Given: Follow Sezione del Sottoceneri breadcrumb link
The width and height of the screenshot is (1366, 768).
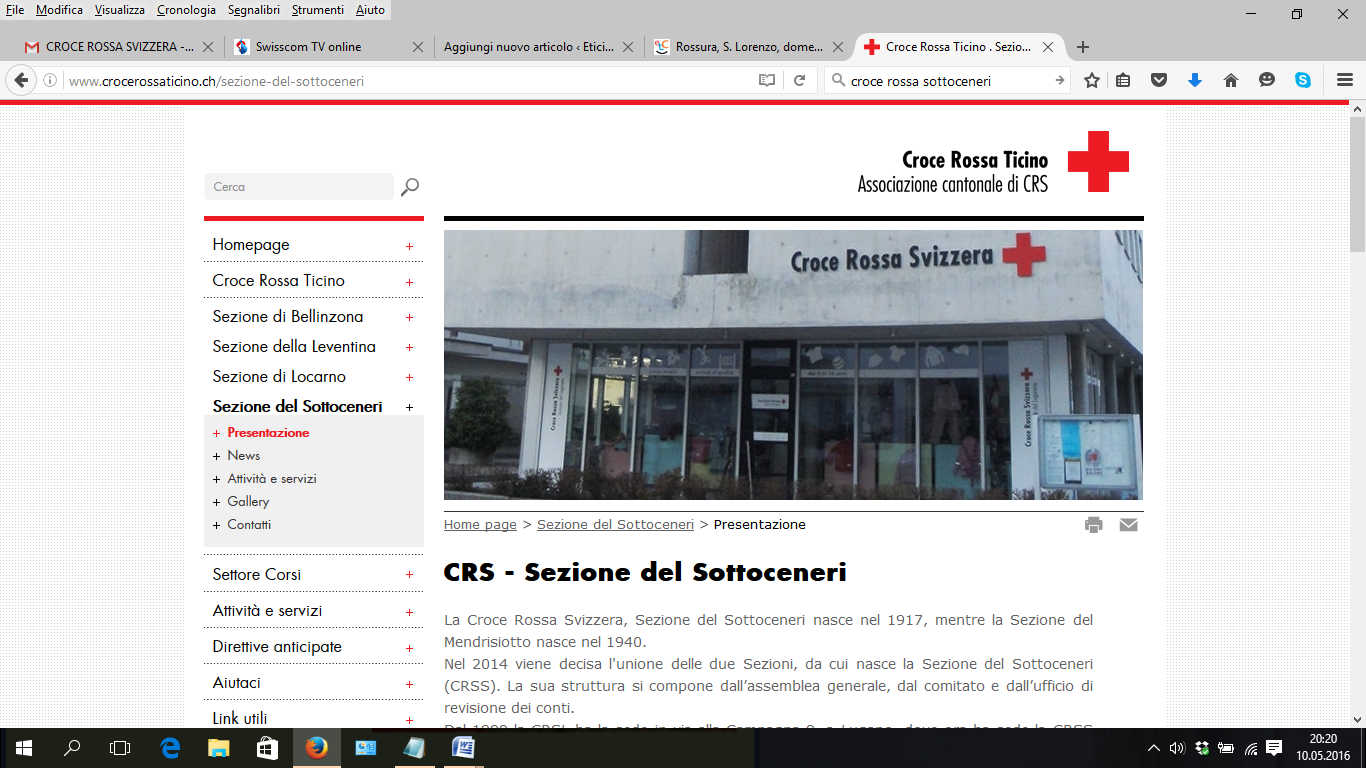Looking at the screenshot, I should (x=615, y=525).
